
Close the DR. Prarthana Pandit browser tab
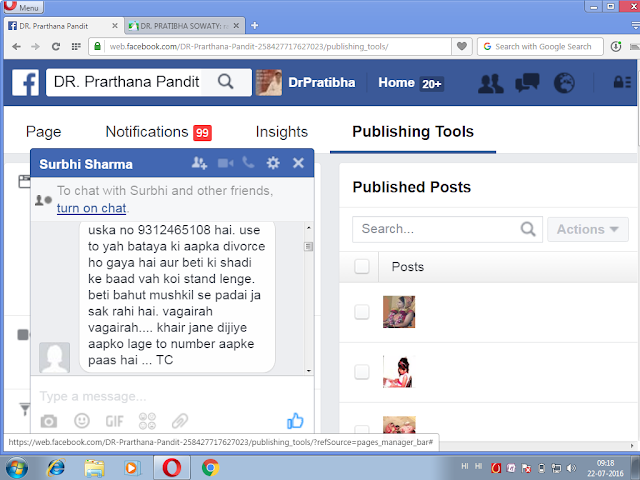(x=115, y=26)
